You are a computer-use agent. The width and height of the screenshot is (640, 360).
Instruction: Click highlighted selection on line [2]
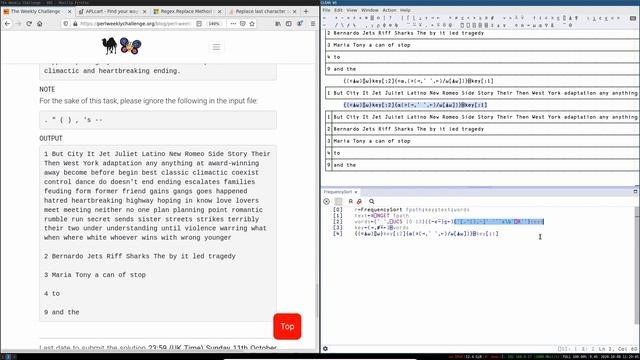[499, 222]
